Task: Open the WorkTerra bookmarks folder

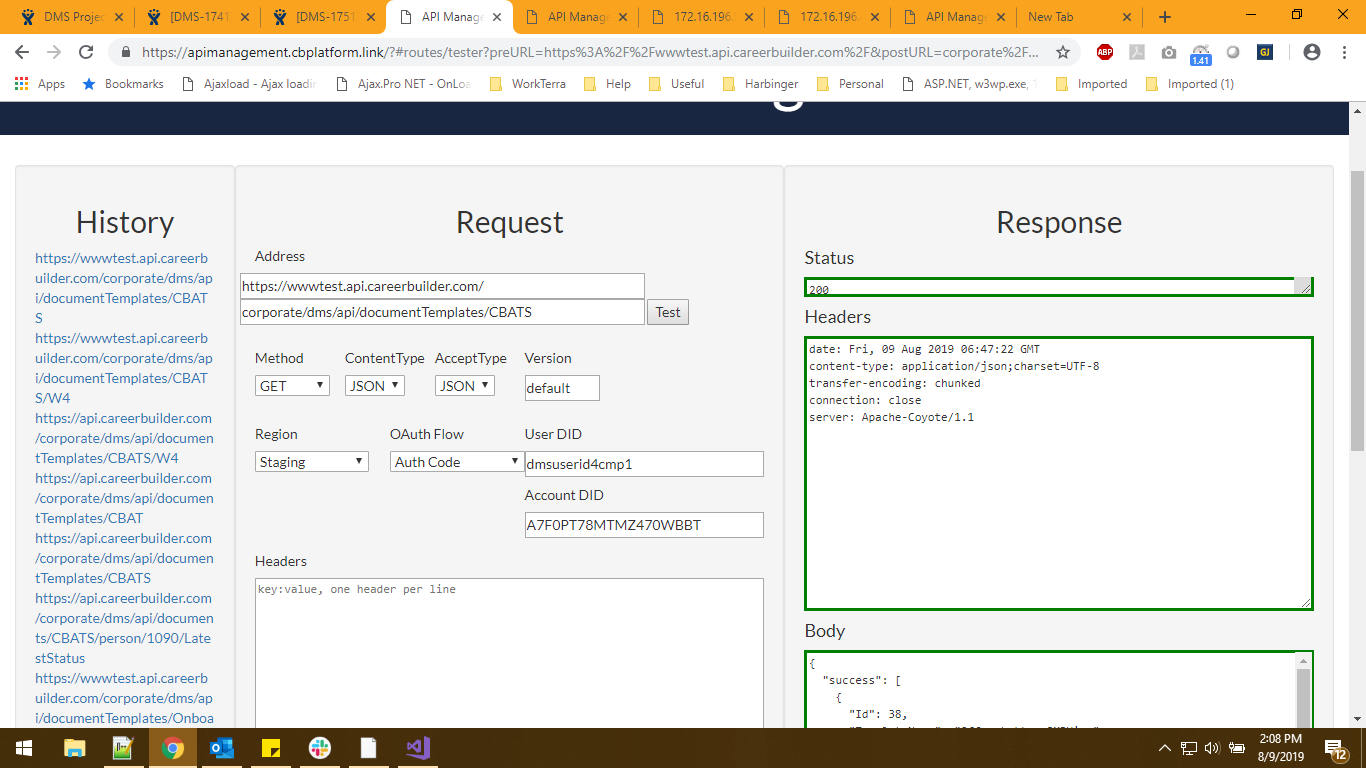Action: 528,84
